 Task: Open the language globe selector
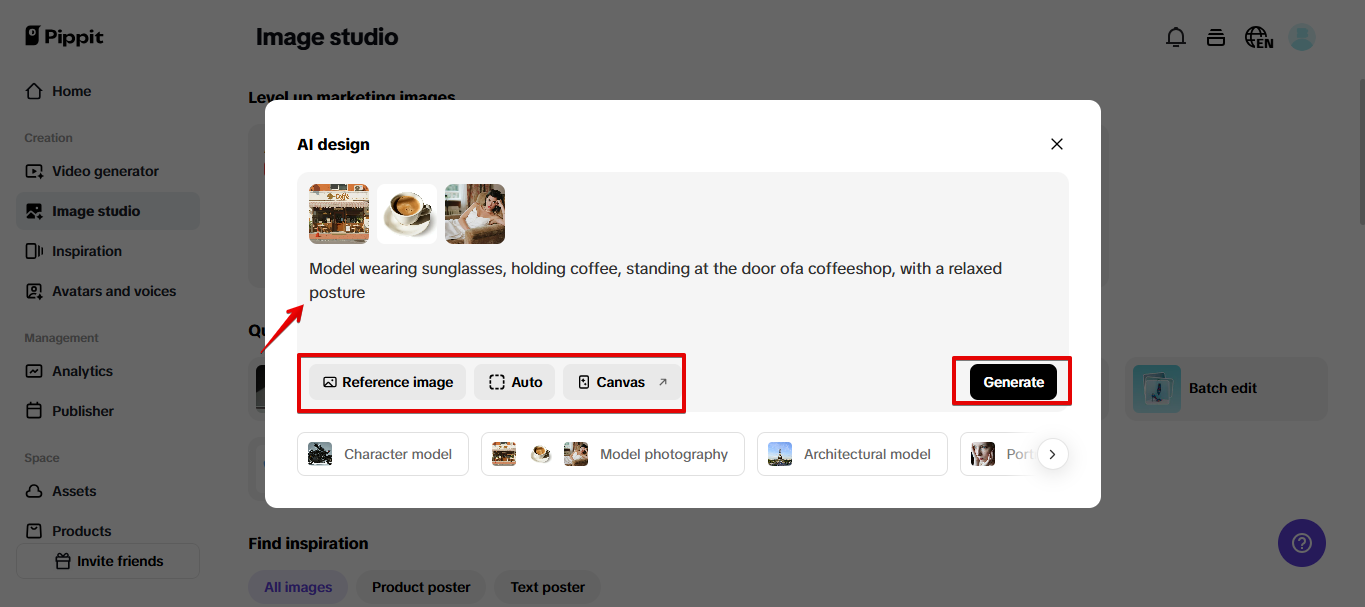tap(1258, 38)
